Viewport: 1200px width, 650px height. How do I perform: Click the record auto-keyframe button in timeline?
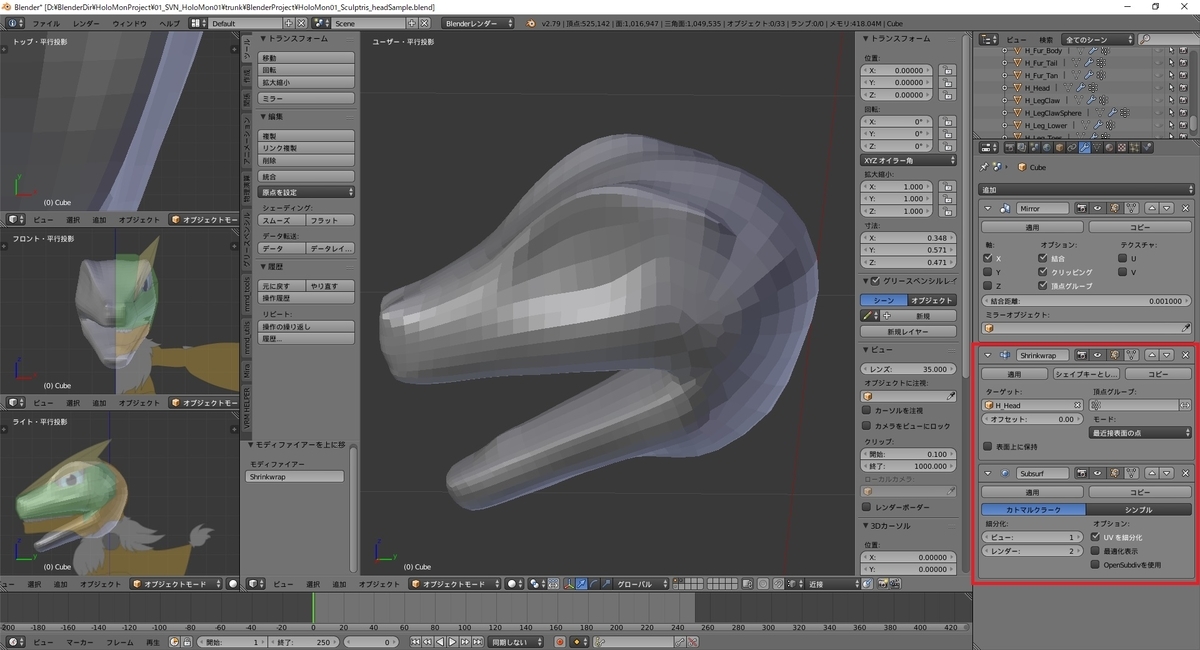[559, 642]
